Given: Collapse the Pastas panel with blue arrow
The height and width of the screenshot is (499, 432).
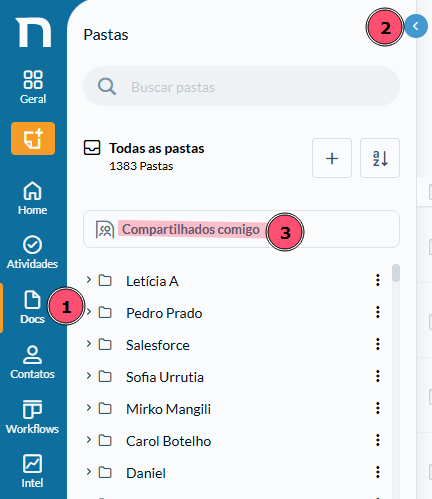Looking at the screenshot, I should (416, 26).
